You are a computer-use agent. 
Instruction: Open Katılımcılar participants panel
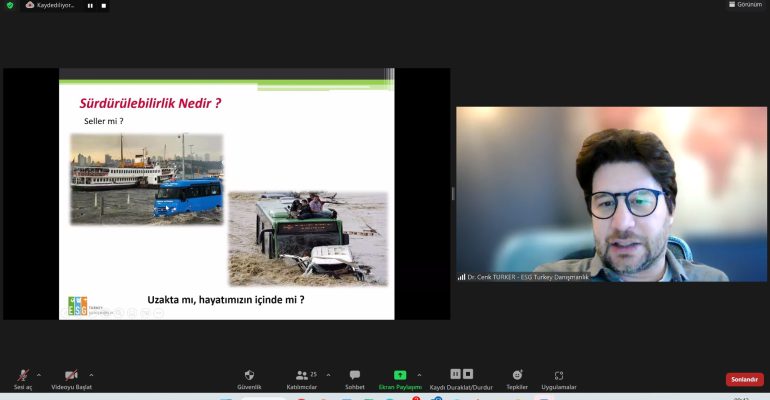tap(302, 376)
